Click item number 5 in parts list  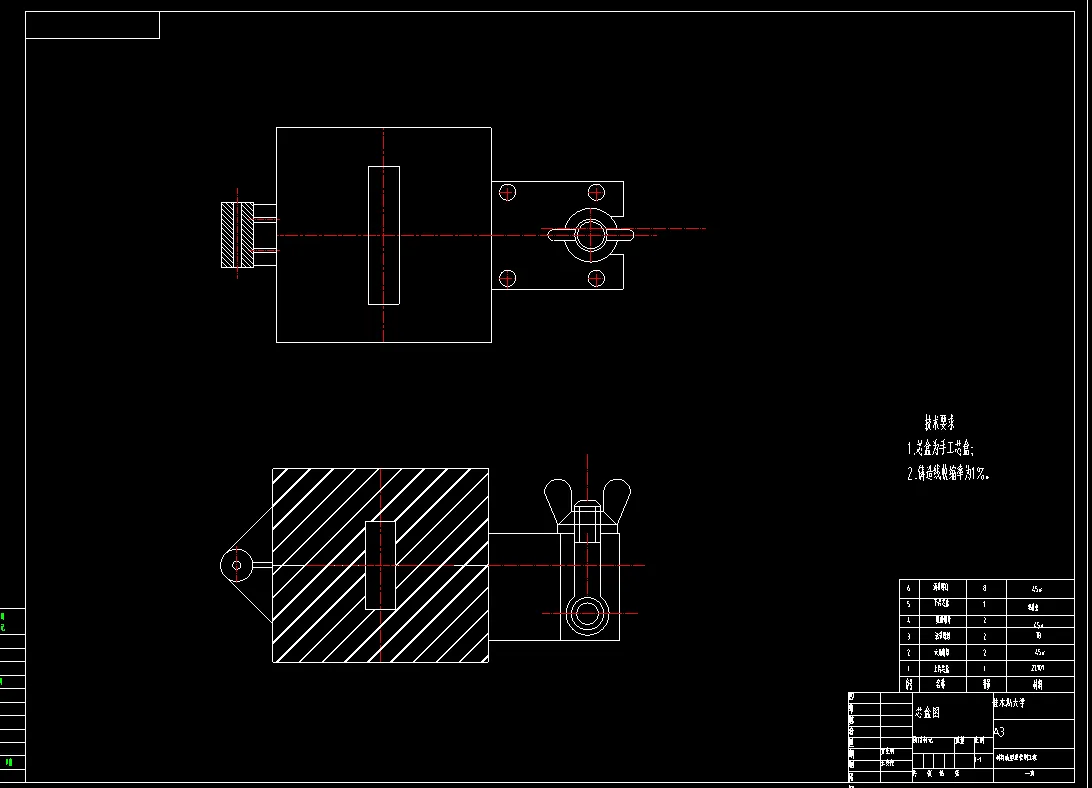coord(908,604)
